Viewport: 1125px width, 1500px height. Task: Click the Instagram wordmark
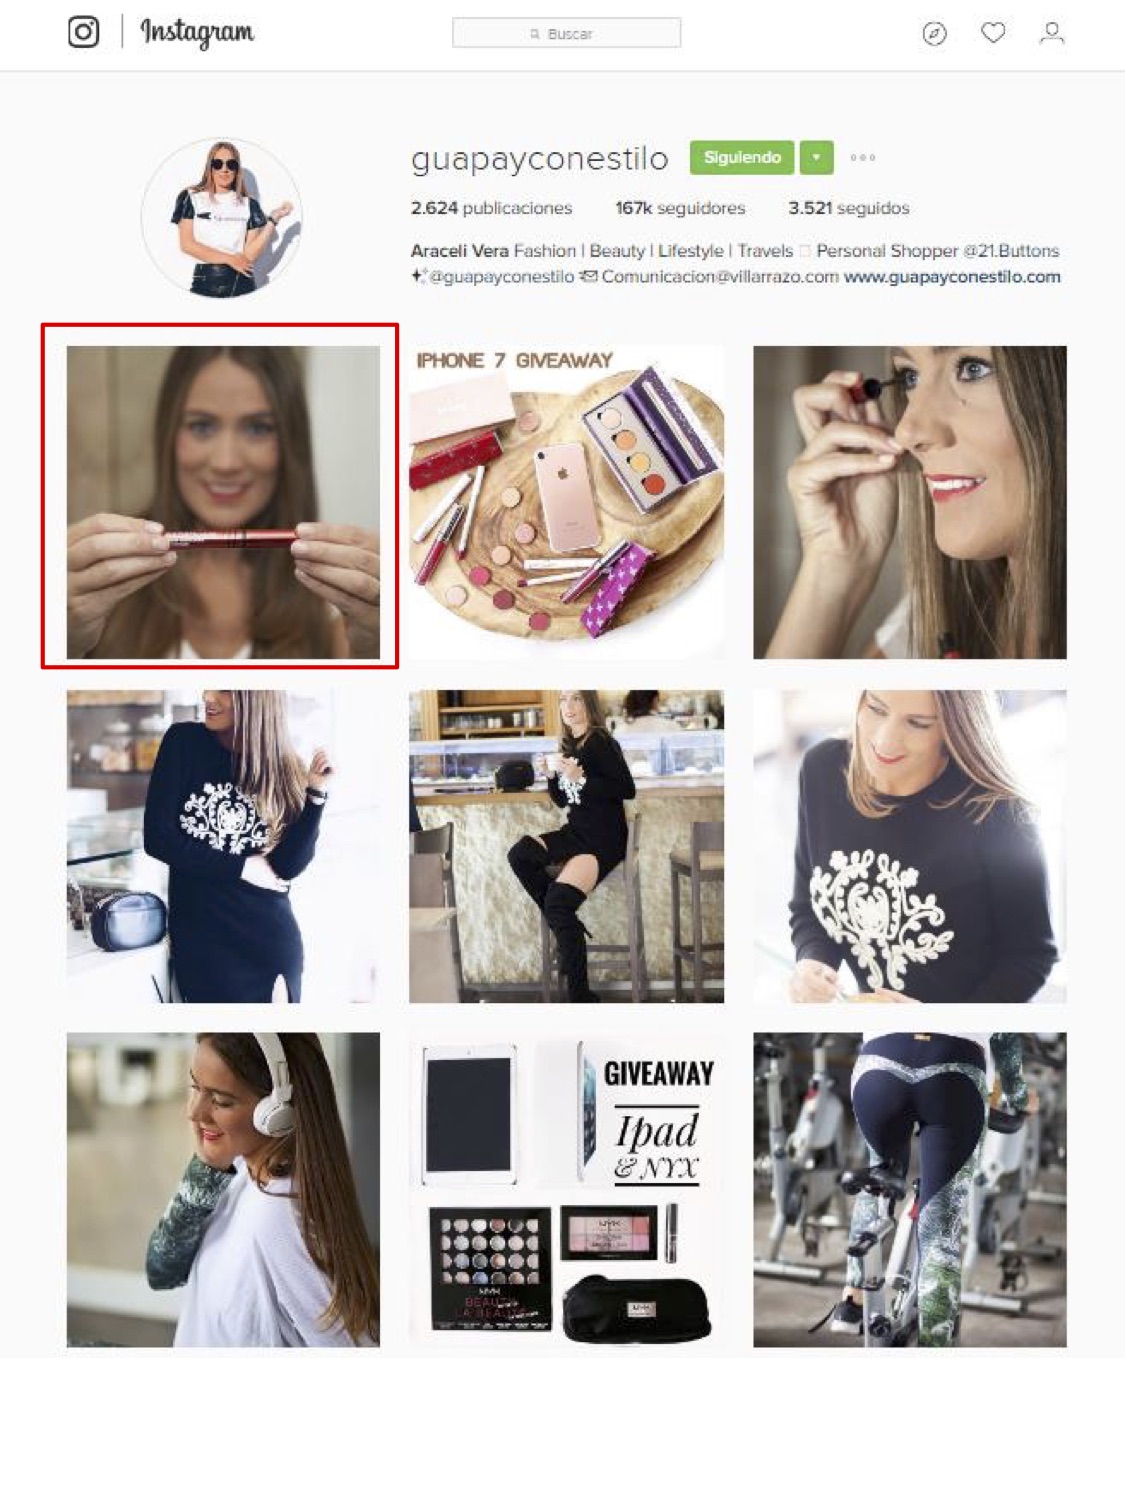(x=197, y=33)
